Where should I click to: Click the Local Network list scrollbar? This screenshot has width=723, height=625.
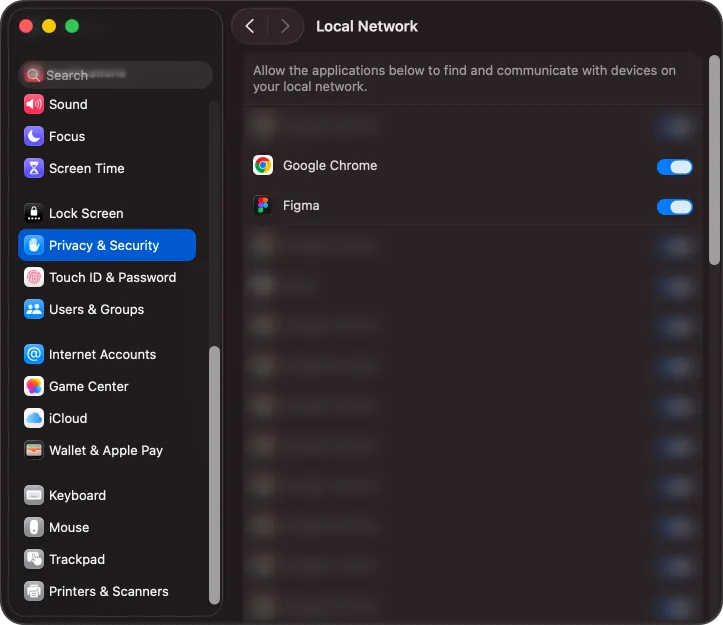(714, 160)
